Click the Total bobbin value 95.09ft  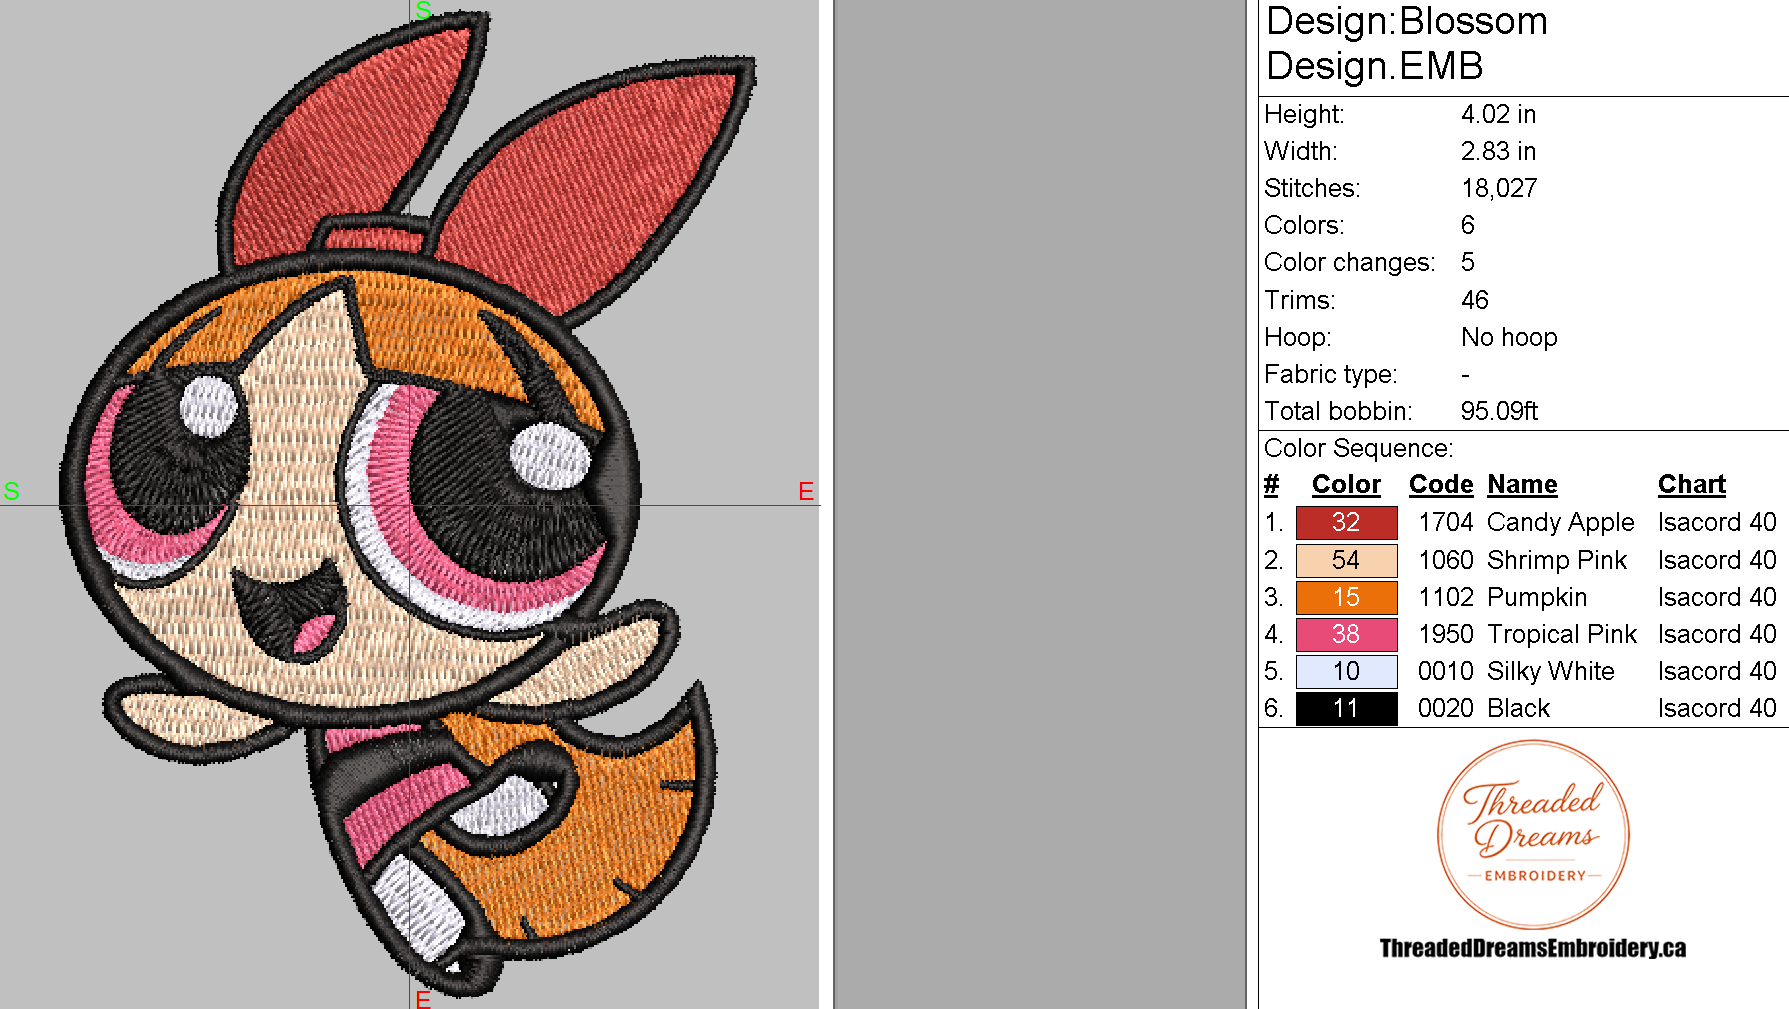tap(1499, 411)
